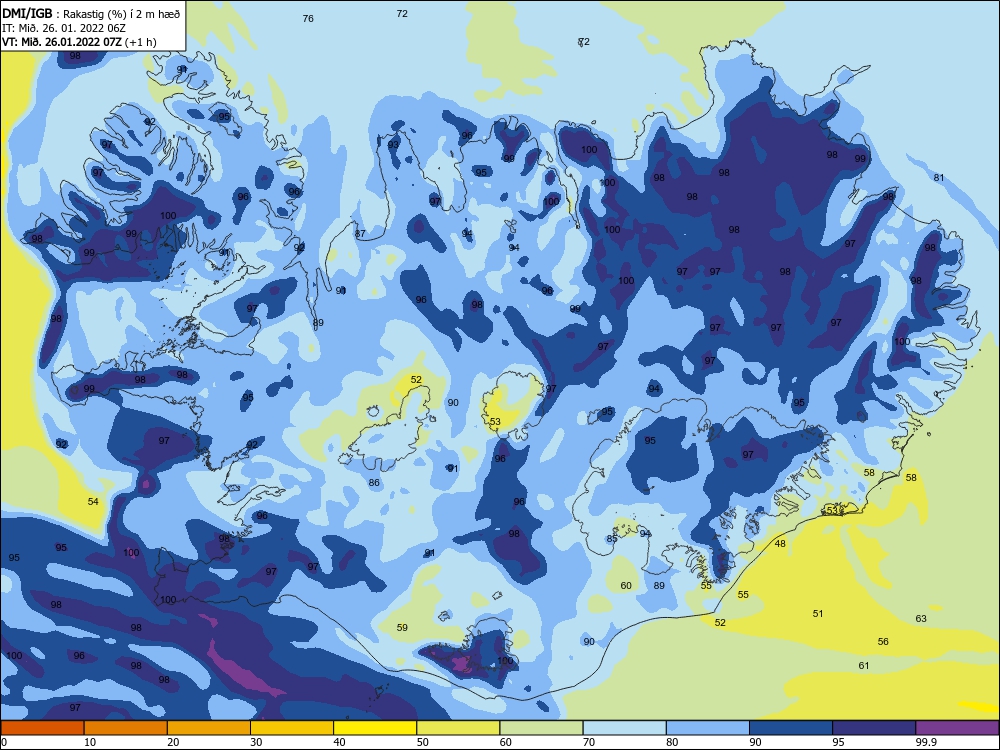Click the dark blue 90–95 legend swatch
Viewport: 1000px width, 750px height.
(x=791, y=728)
